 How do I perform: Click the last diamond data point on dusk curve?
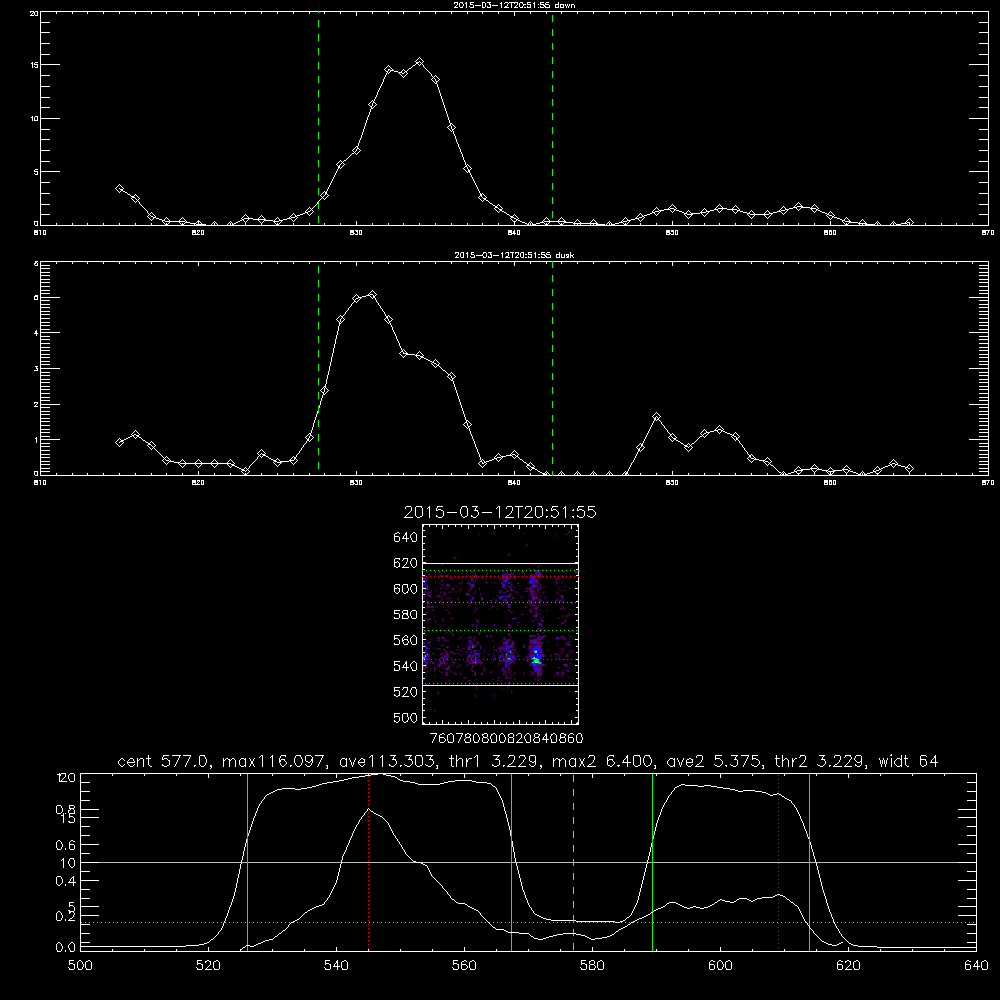(909, 469)
